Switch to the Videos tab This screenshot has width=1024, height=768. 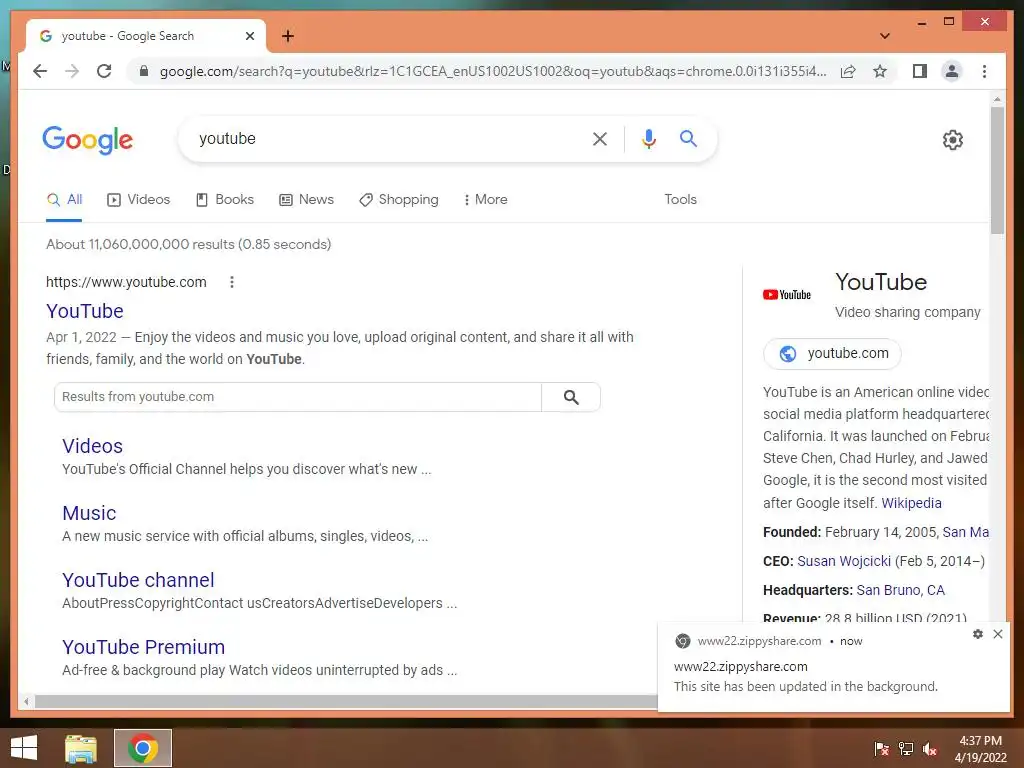click(138, 200)
